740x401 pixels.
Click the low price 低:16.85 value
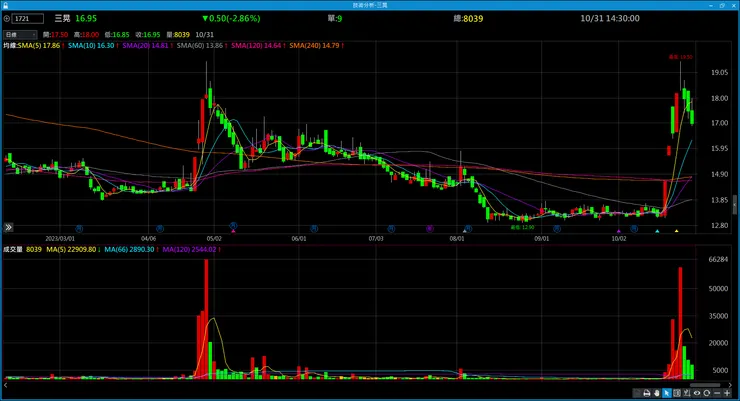pyautogui.click(x=117, y=35)
